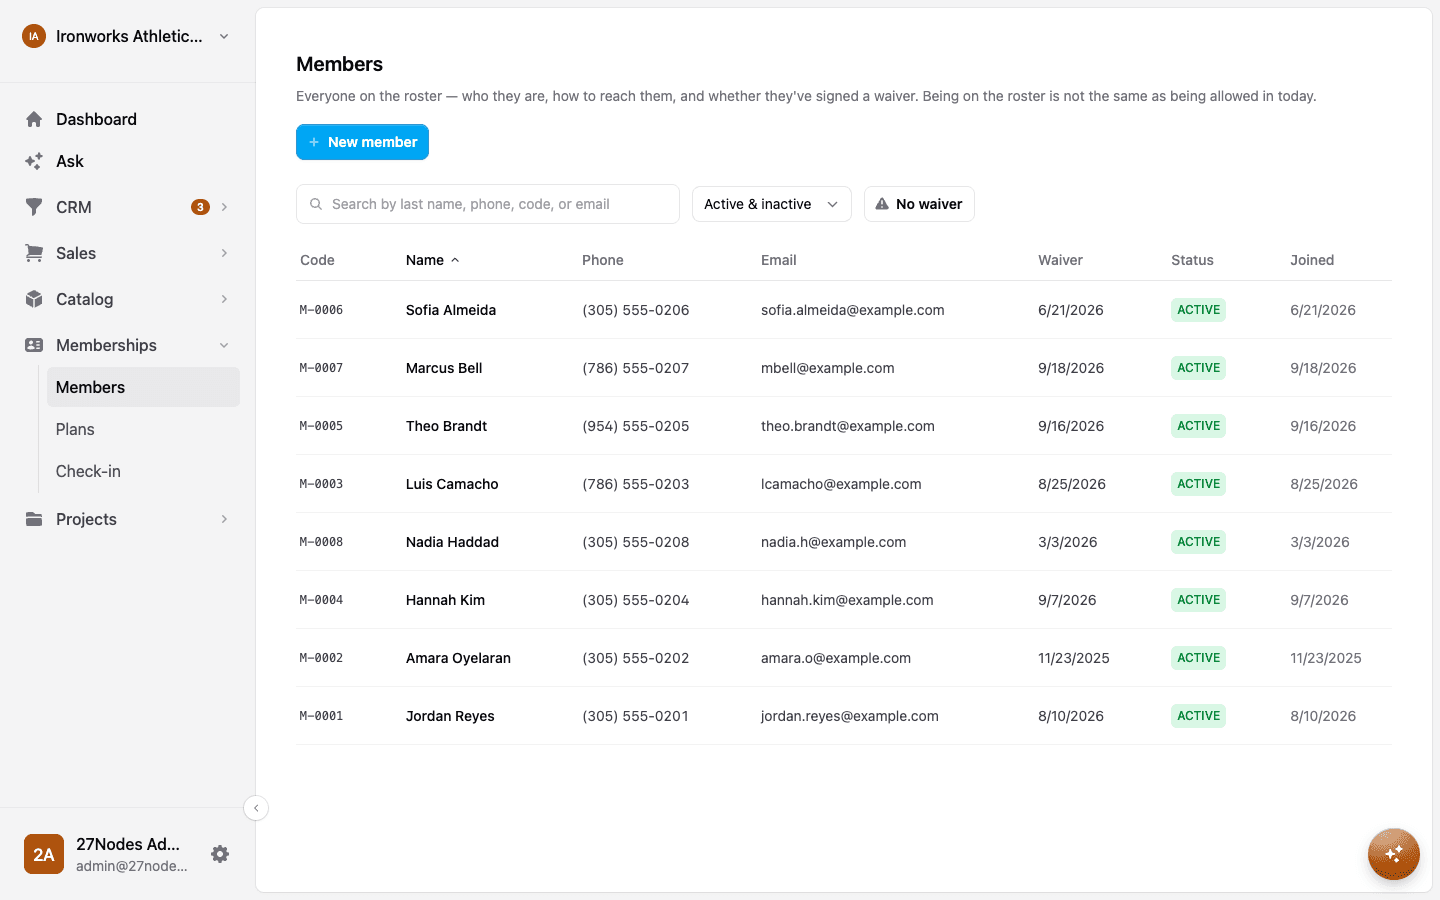The height and width of the screenshot is (900, 1440).
Task: Select member Theo Brandt
Action: [446, 426]
